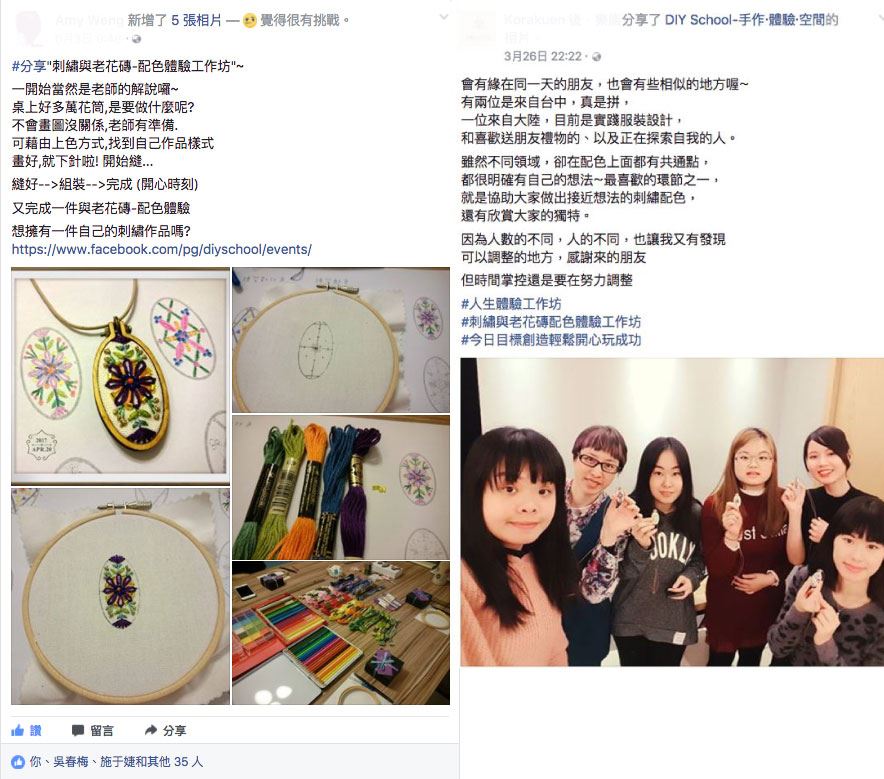Open the #人生體驗工作坊 hashtag
Image resolution: width=884 pixels, height=779 pixels.
(x=511, y=304)
